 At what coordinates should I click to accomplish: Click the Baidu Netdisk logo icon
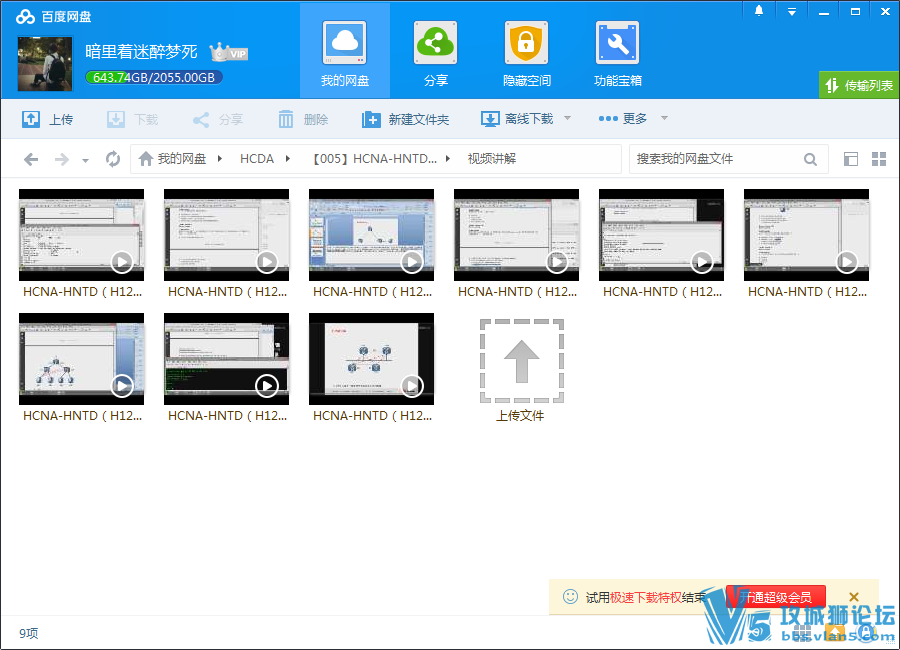click(x=25, y=17)
